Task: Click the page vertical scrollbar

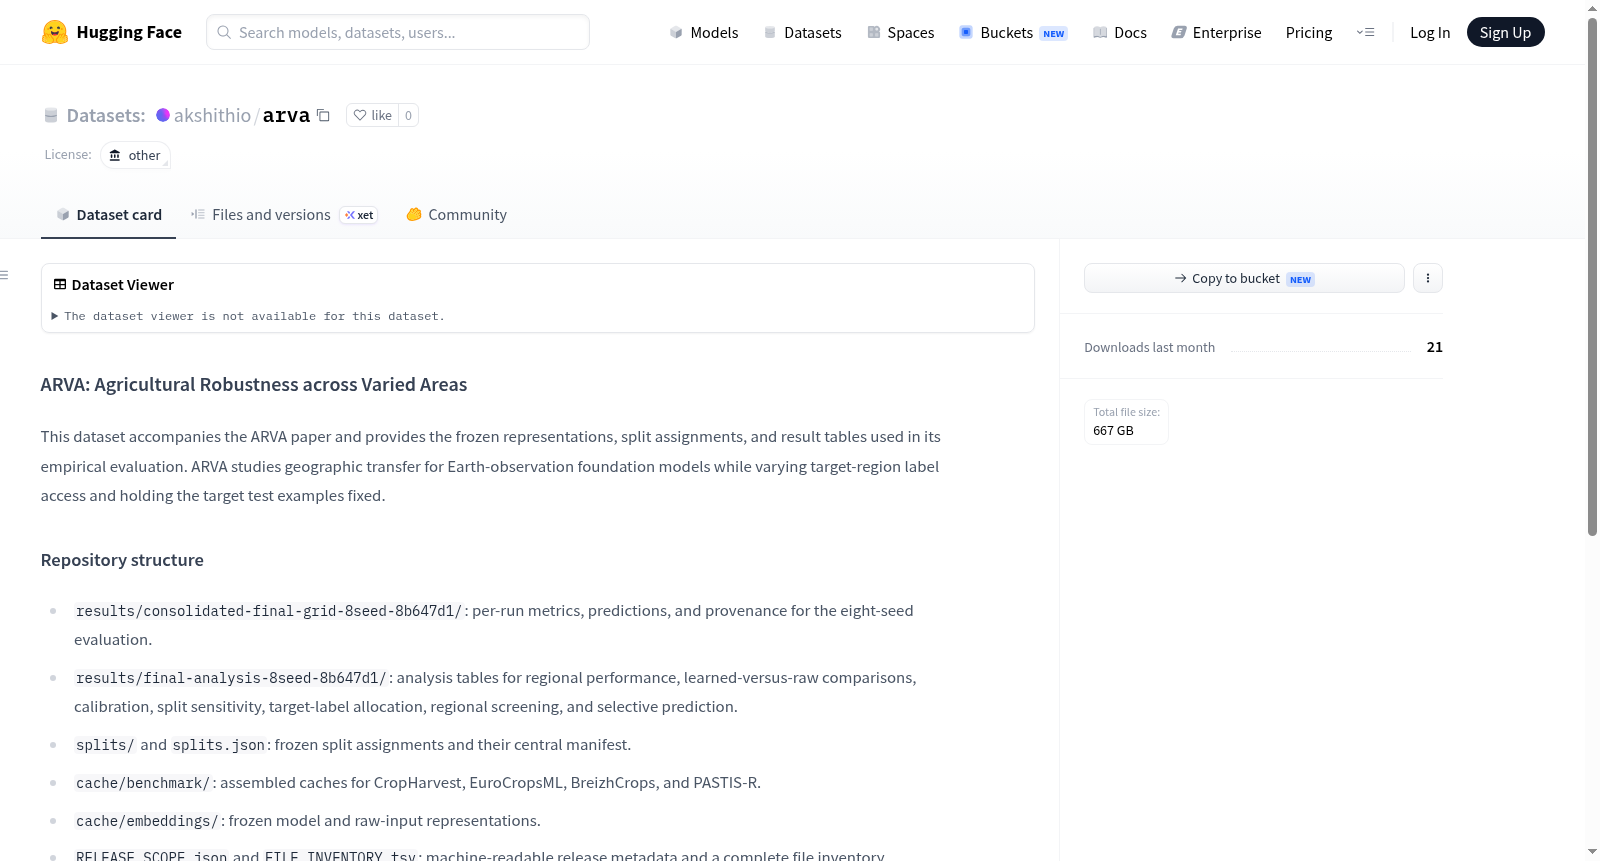Action: 1593,276
